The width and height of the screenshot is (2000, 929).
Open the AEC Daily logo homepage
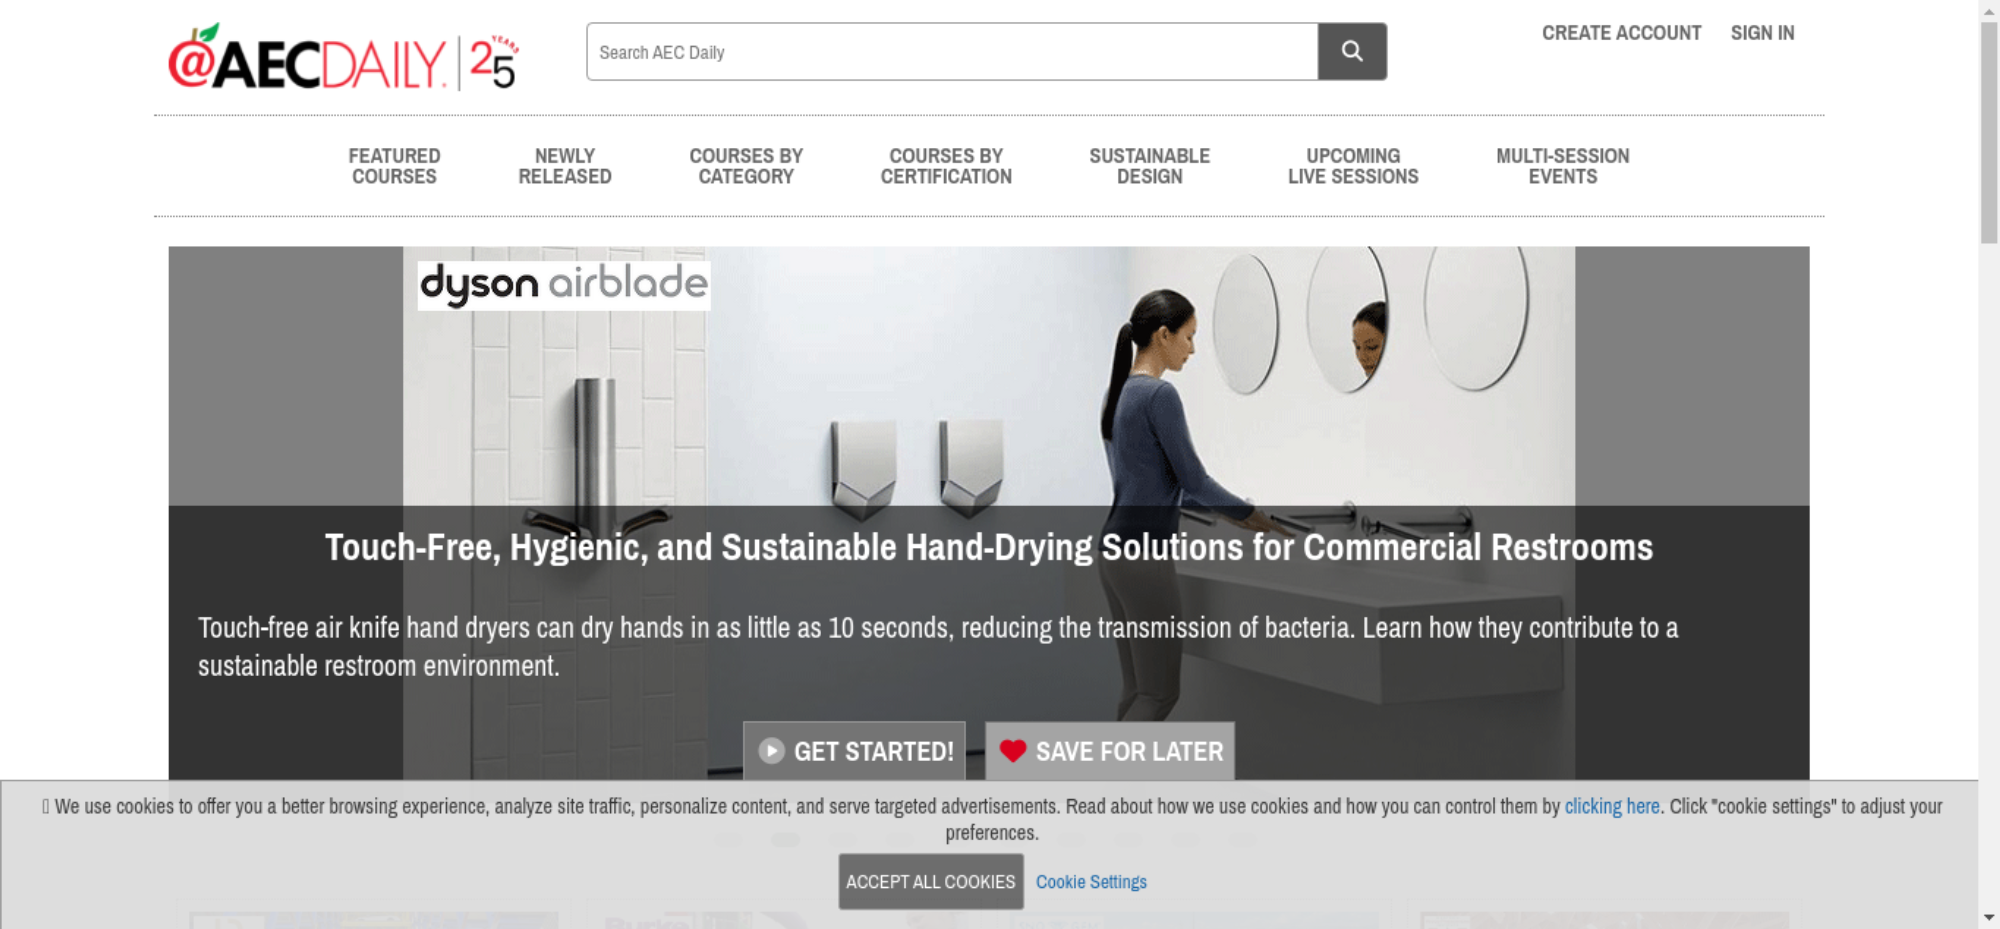pos(343,58)
